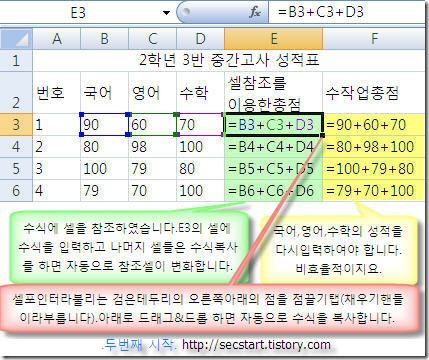The image size is (429, 360).
Task: Select row 5 header
Action: (x=16, y=169)
